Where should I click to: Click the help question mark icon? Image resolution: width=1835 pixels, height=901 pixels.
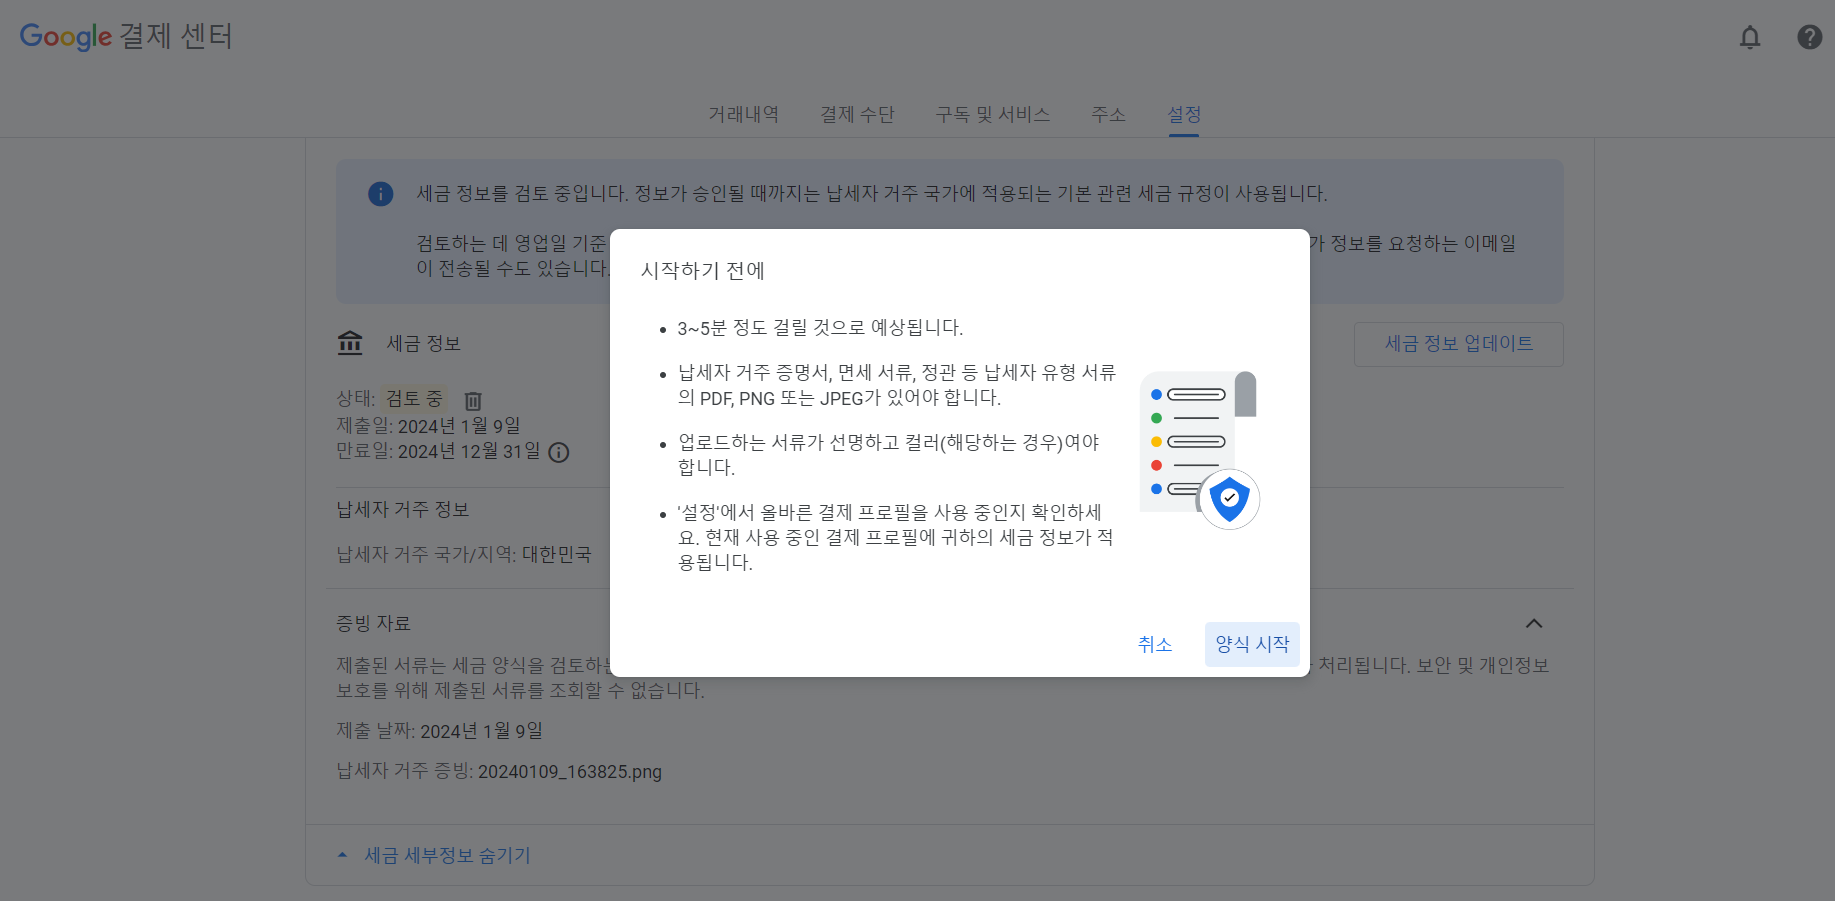[1809, 37]
